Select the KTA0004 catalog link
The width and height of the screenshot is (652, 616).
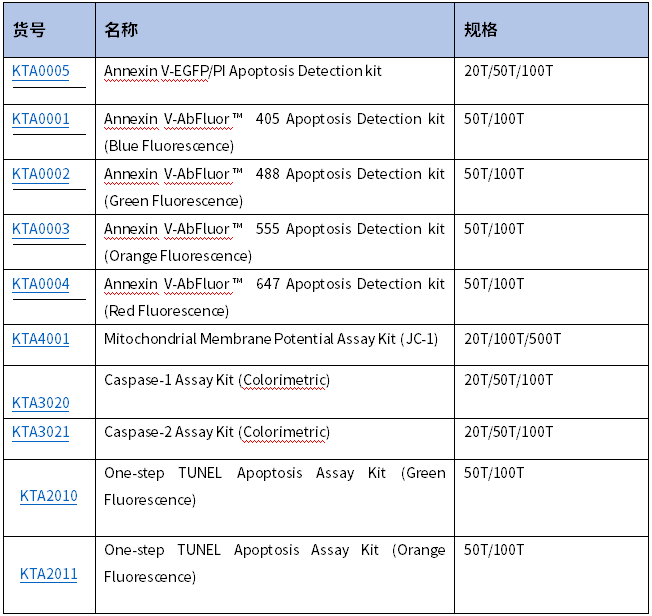coord(41,284)
